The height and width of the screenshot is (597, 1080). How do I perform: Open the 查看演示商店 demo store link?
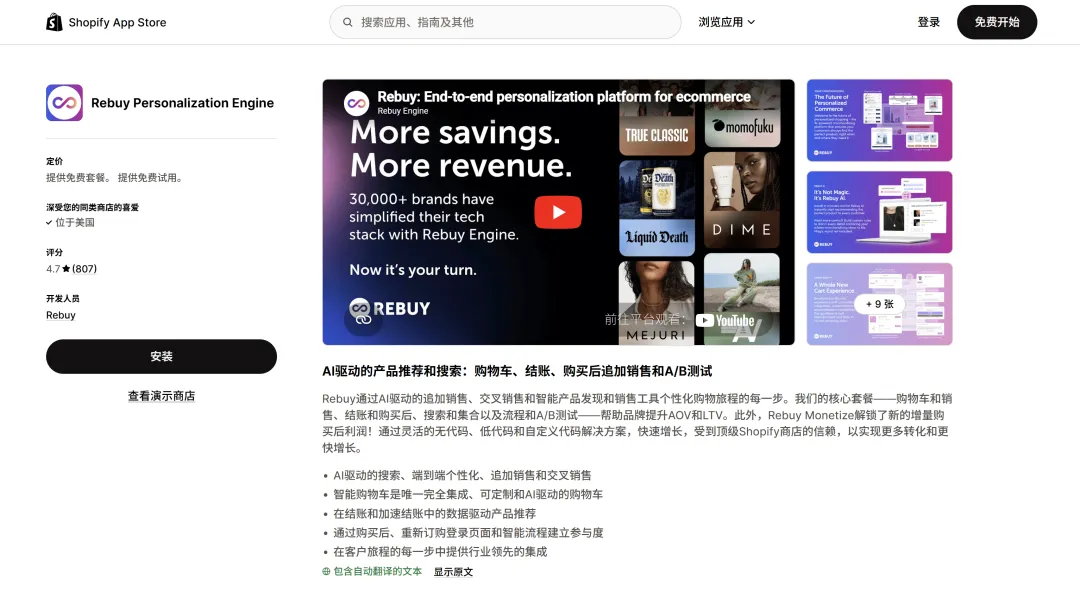coord(161,396)
